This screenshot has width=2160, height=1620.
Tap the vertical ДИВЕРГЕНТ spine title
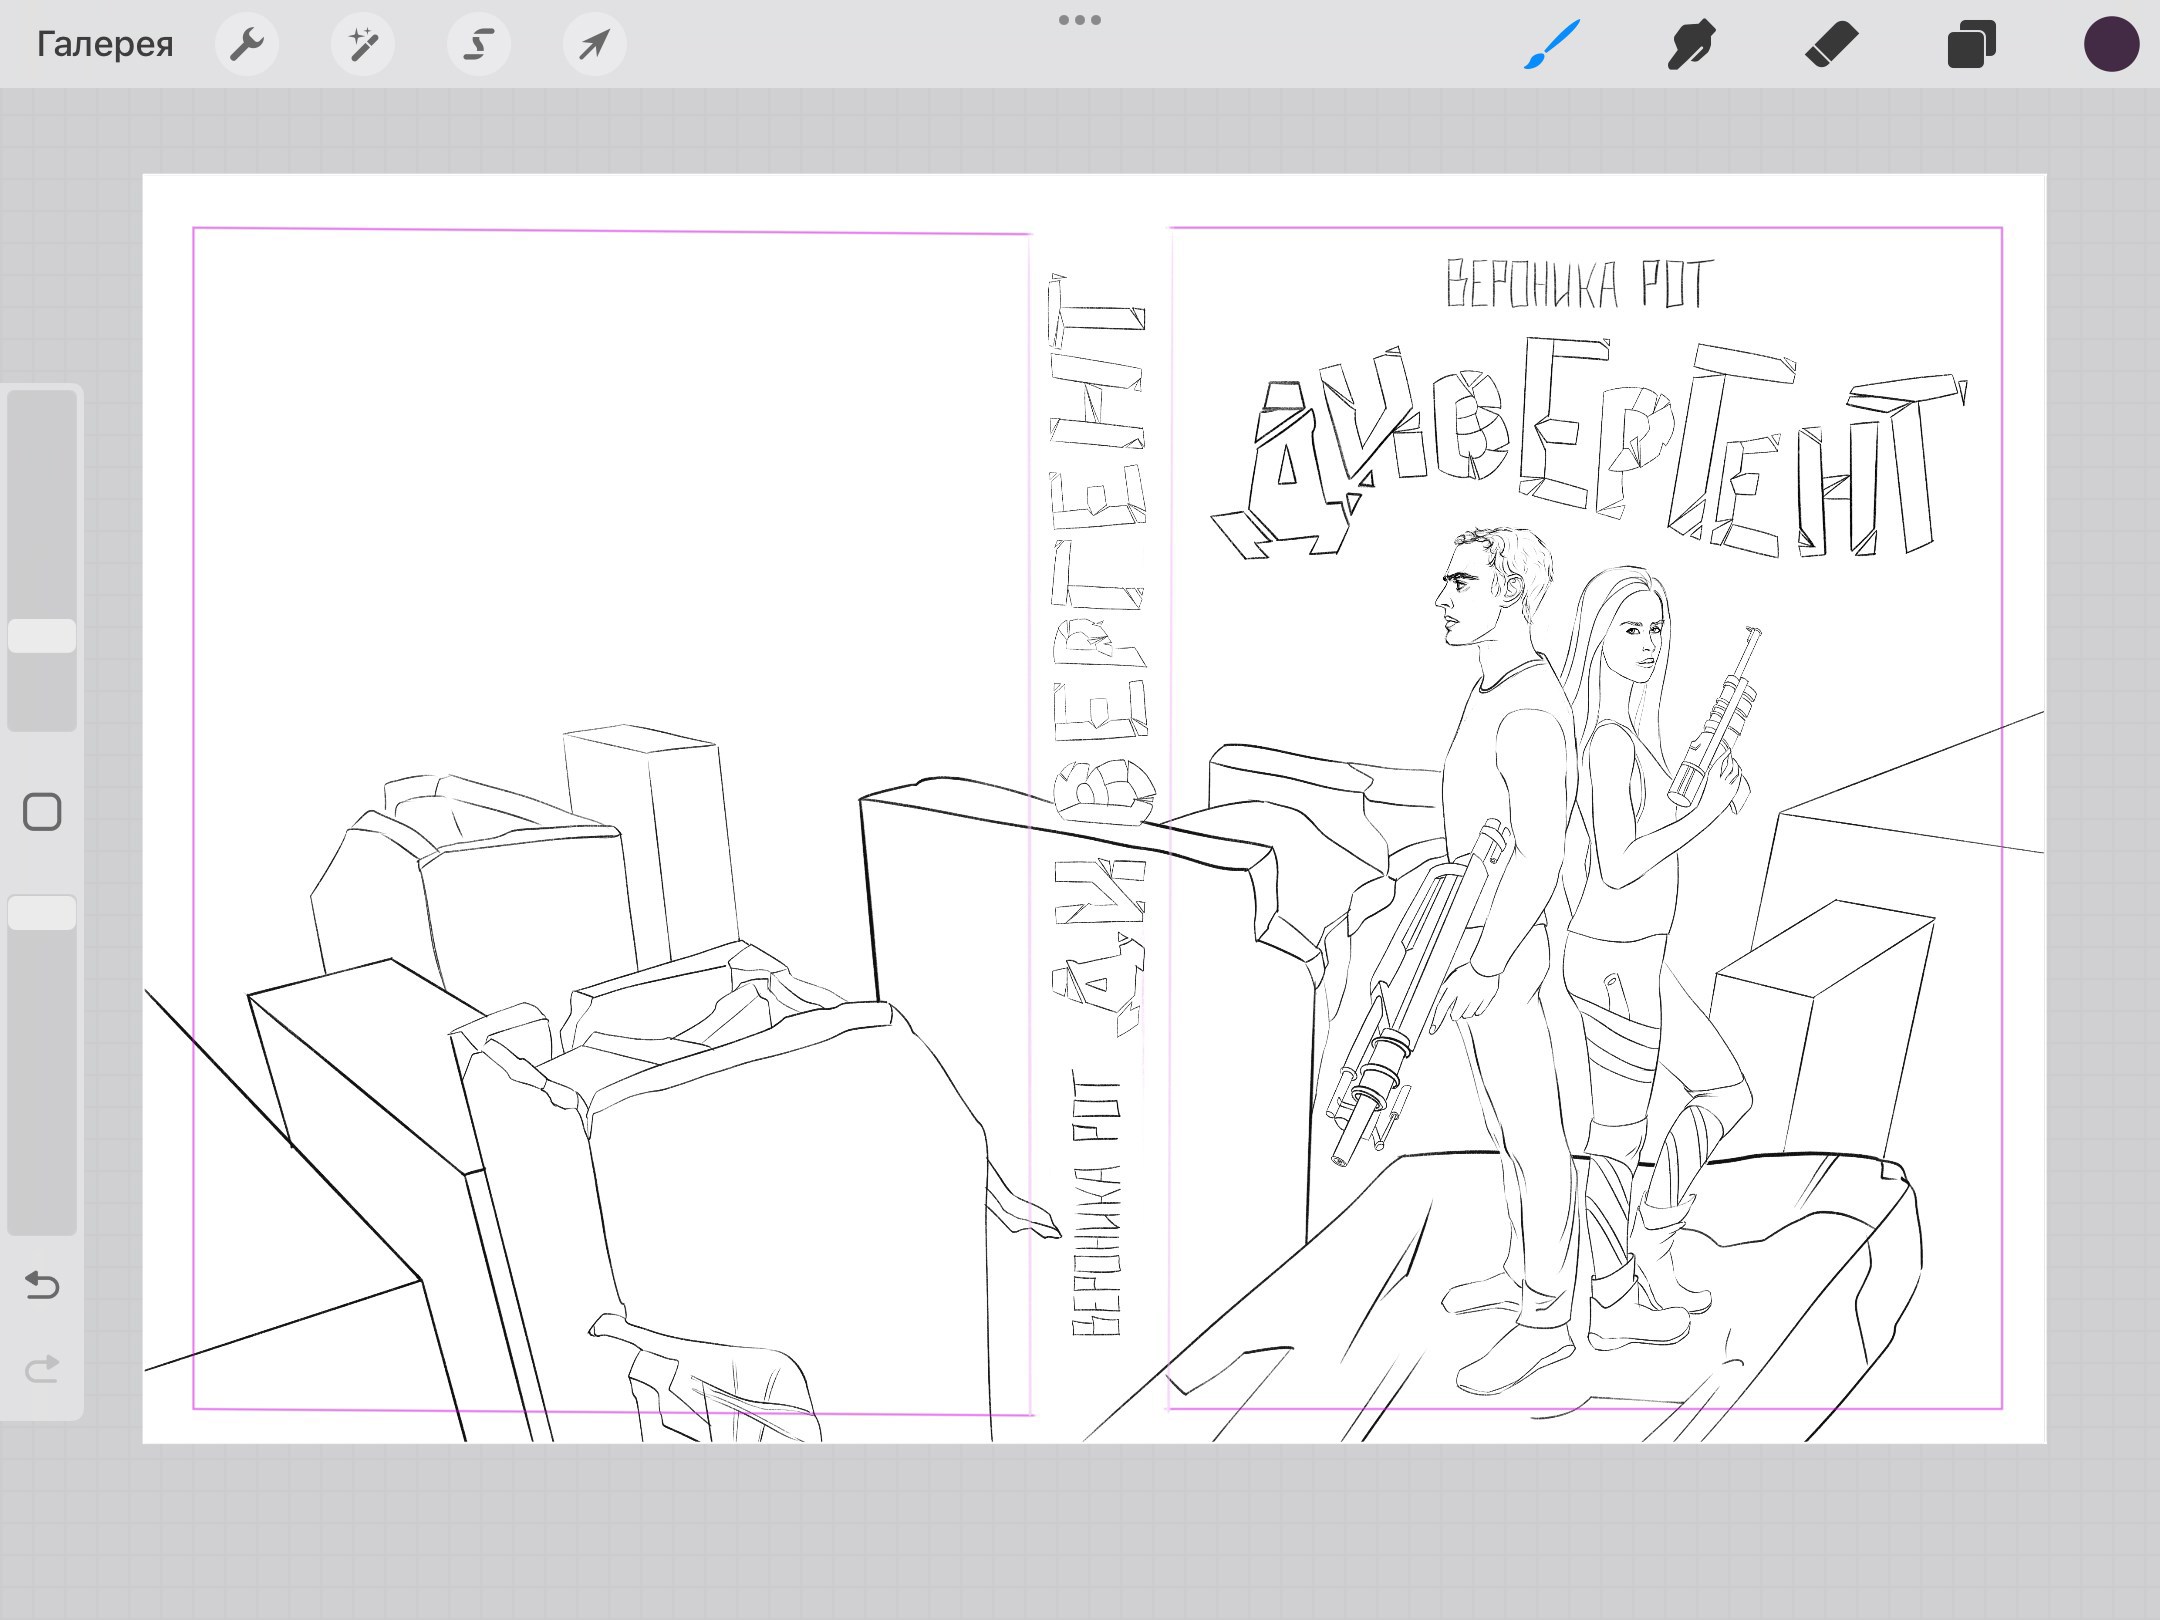(1100, 655)
